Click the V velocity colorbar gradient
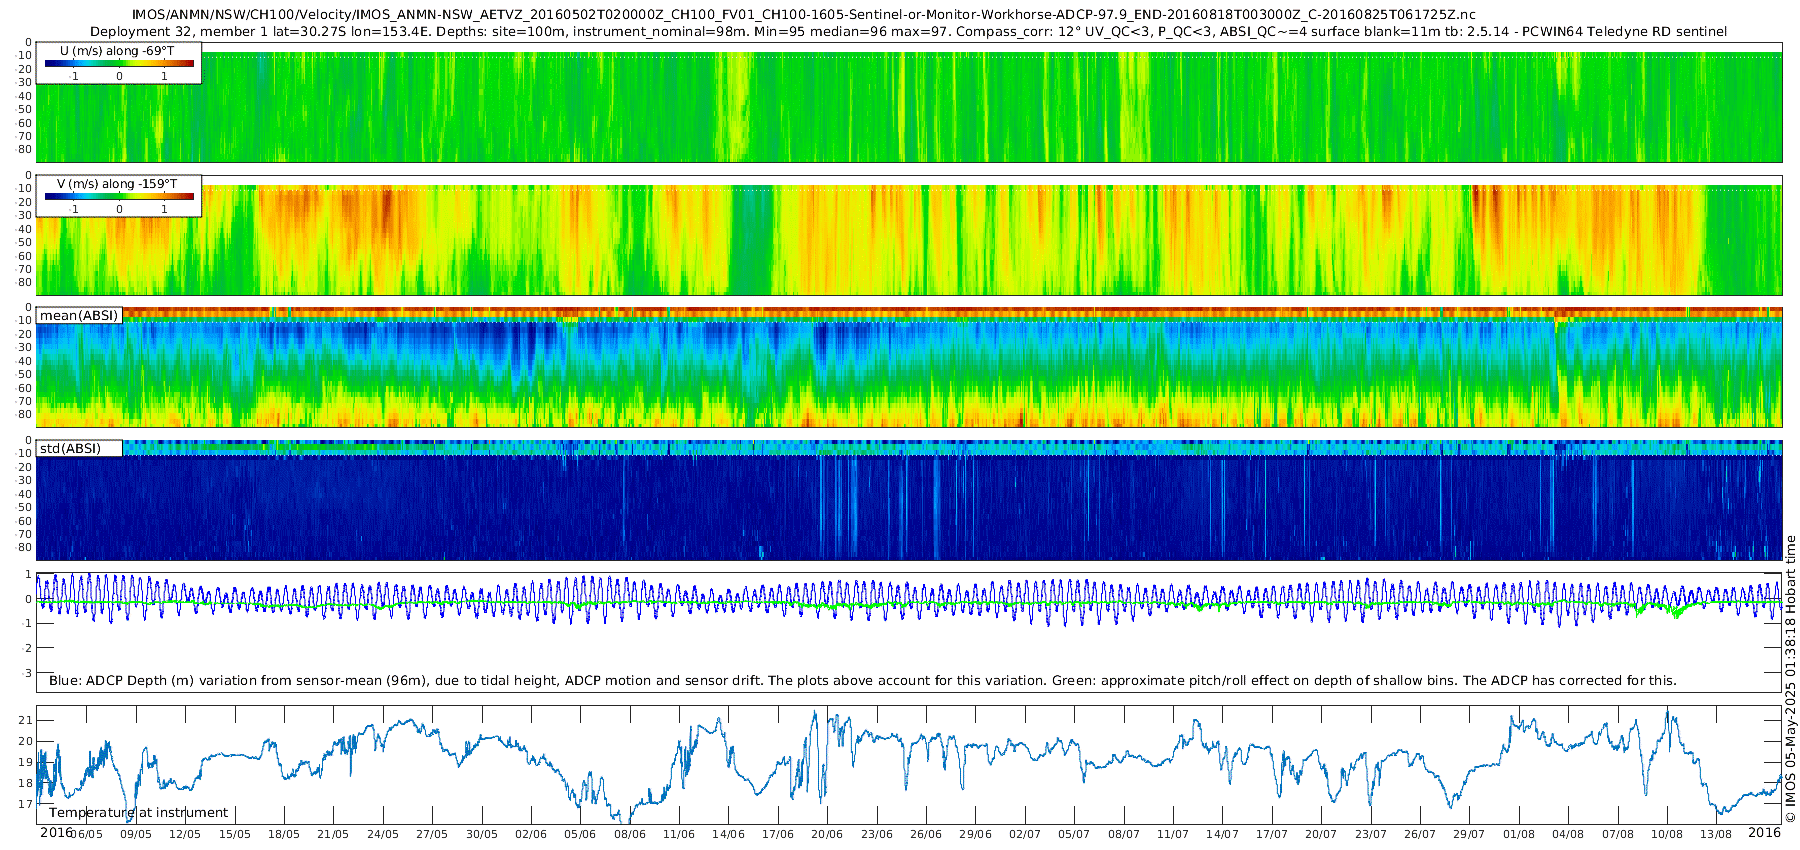Viewport: 1800px width, 850px height. [x=119, y=197]
